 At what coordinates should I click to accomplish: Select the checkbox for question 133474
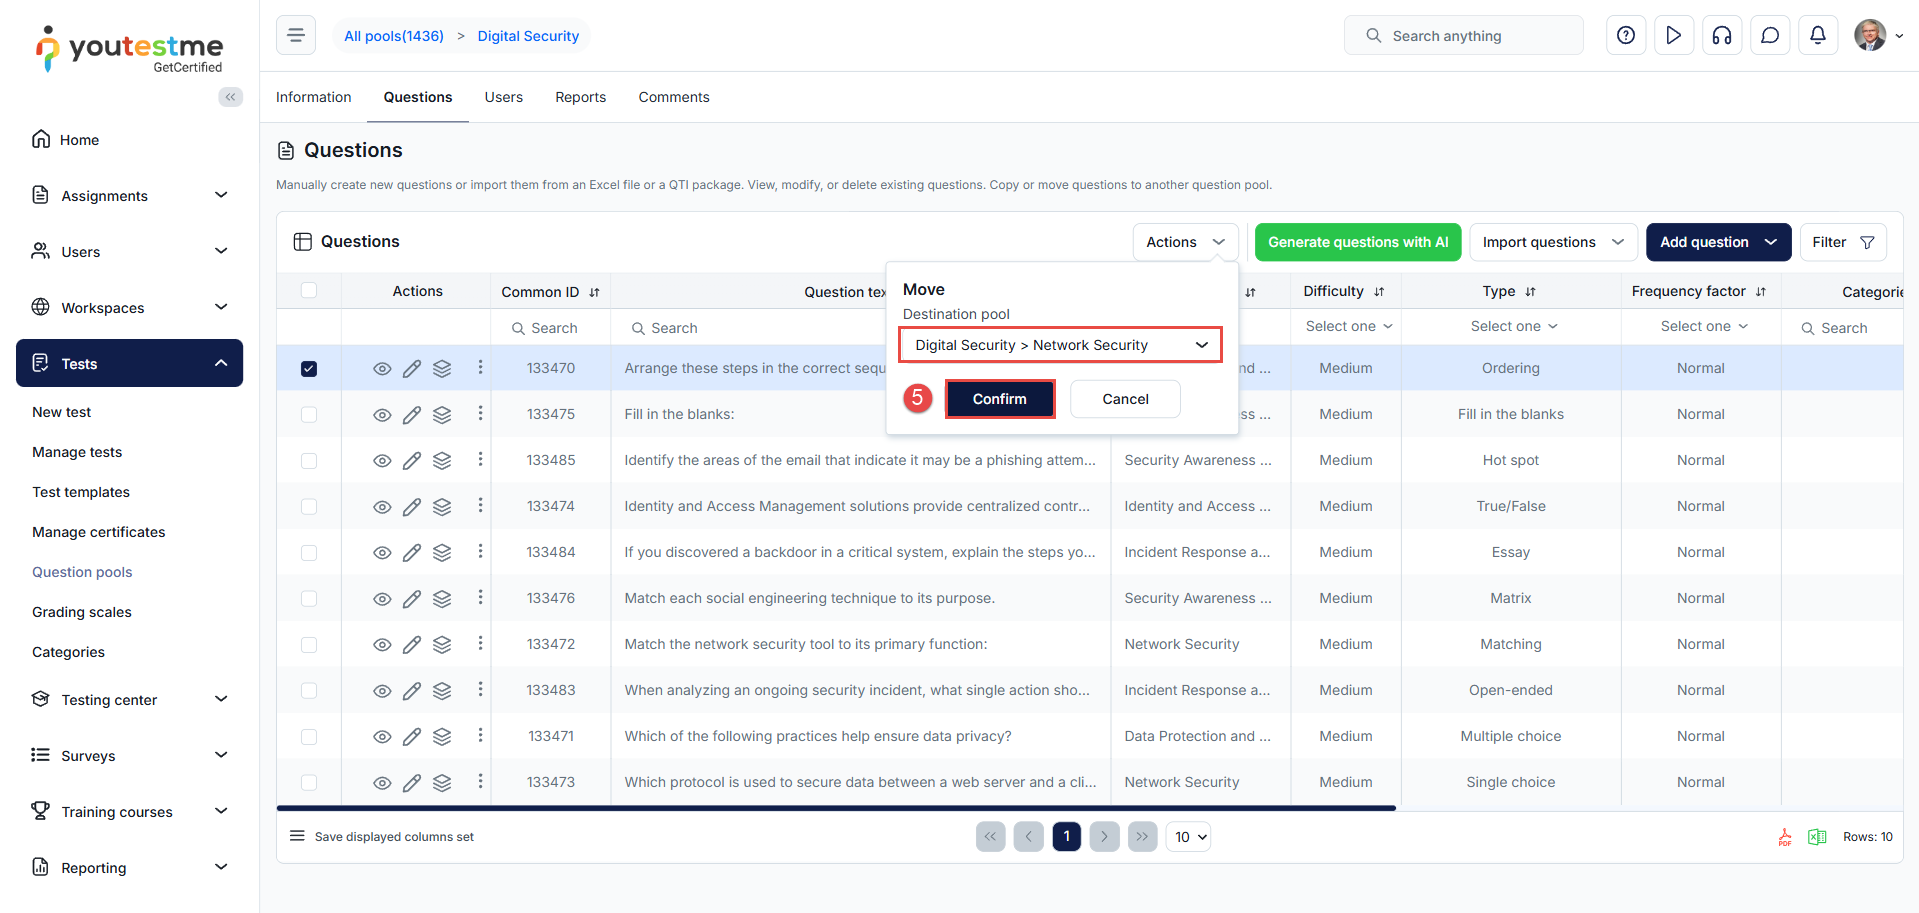pyautogui.click(x=309, y=507)
